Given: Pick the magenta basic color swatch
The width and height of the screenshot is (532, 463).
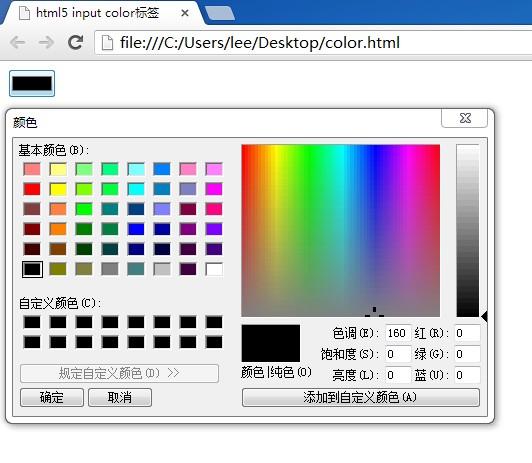Looking at the screenshot, I should tap(214, 189).
